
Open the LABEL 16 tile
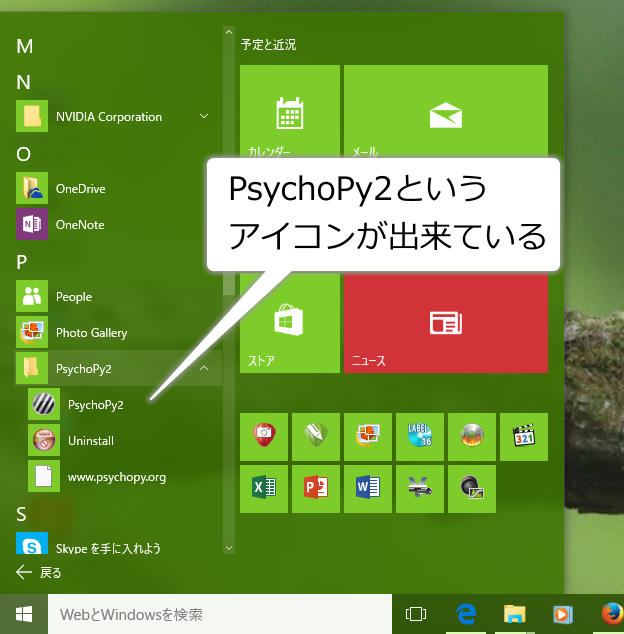click(420, 437)
